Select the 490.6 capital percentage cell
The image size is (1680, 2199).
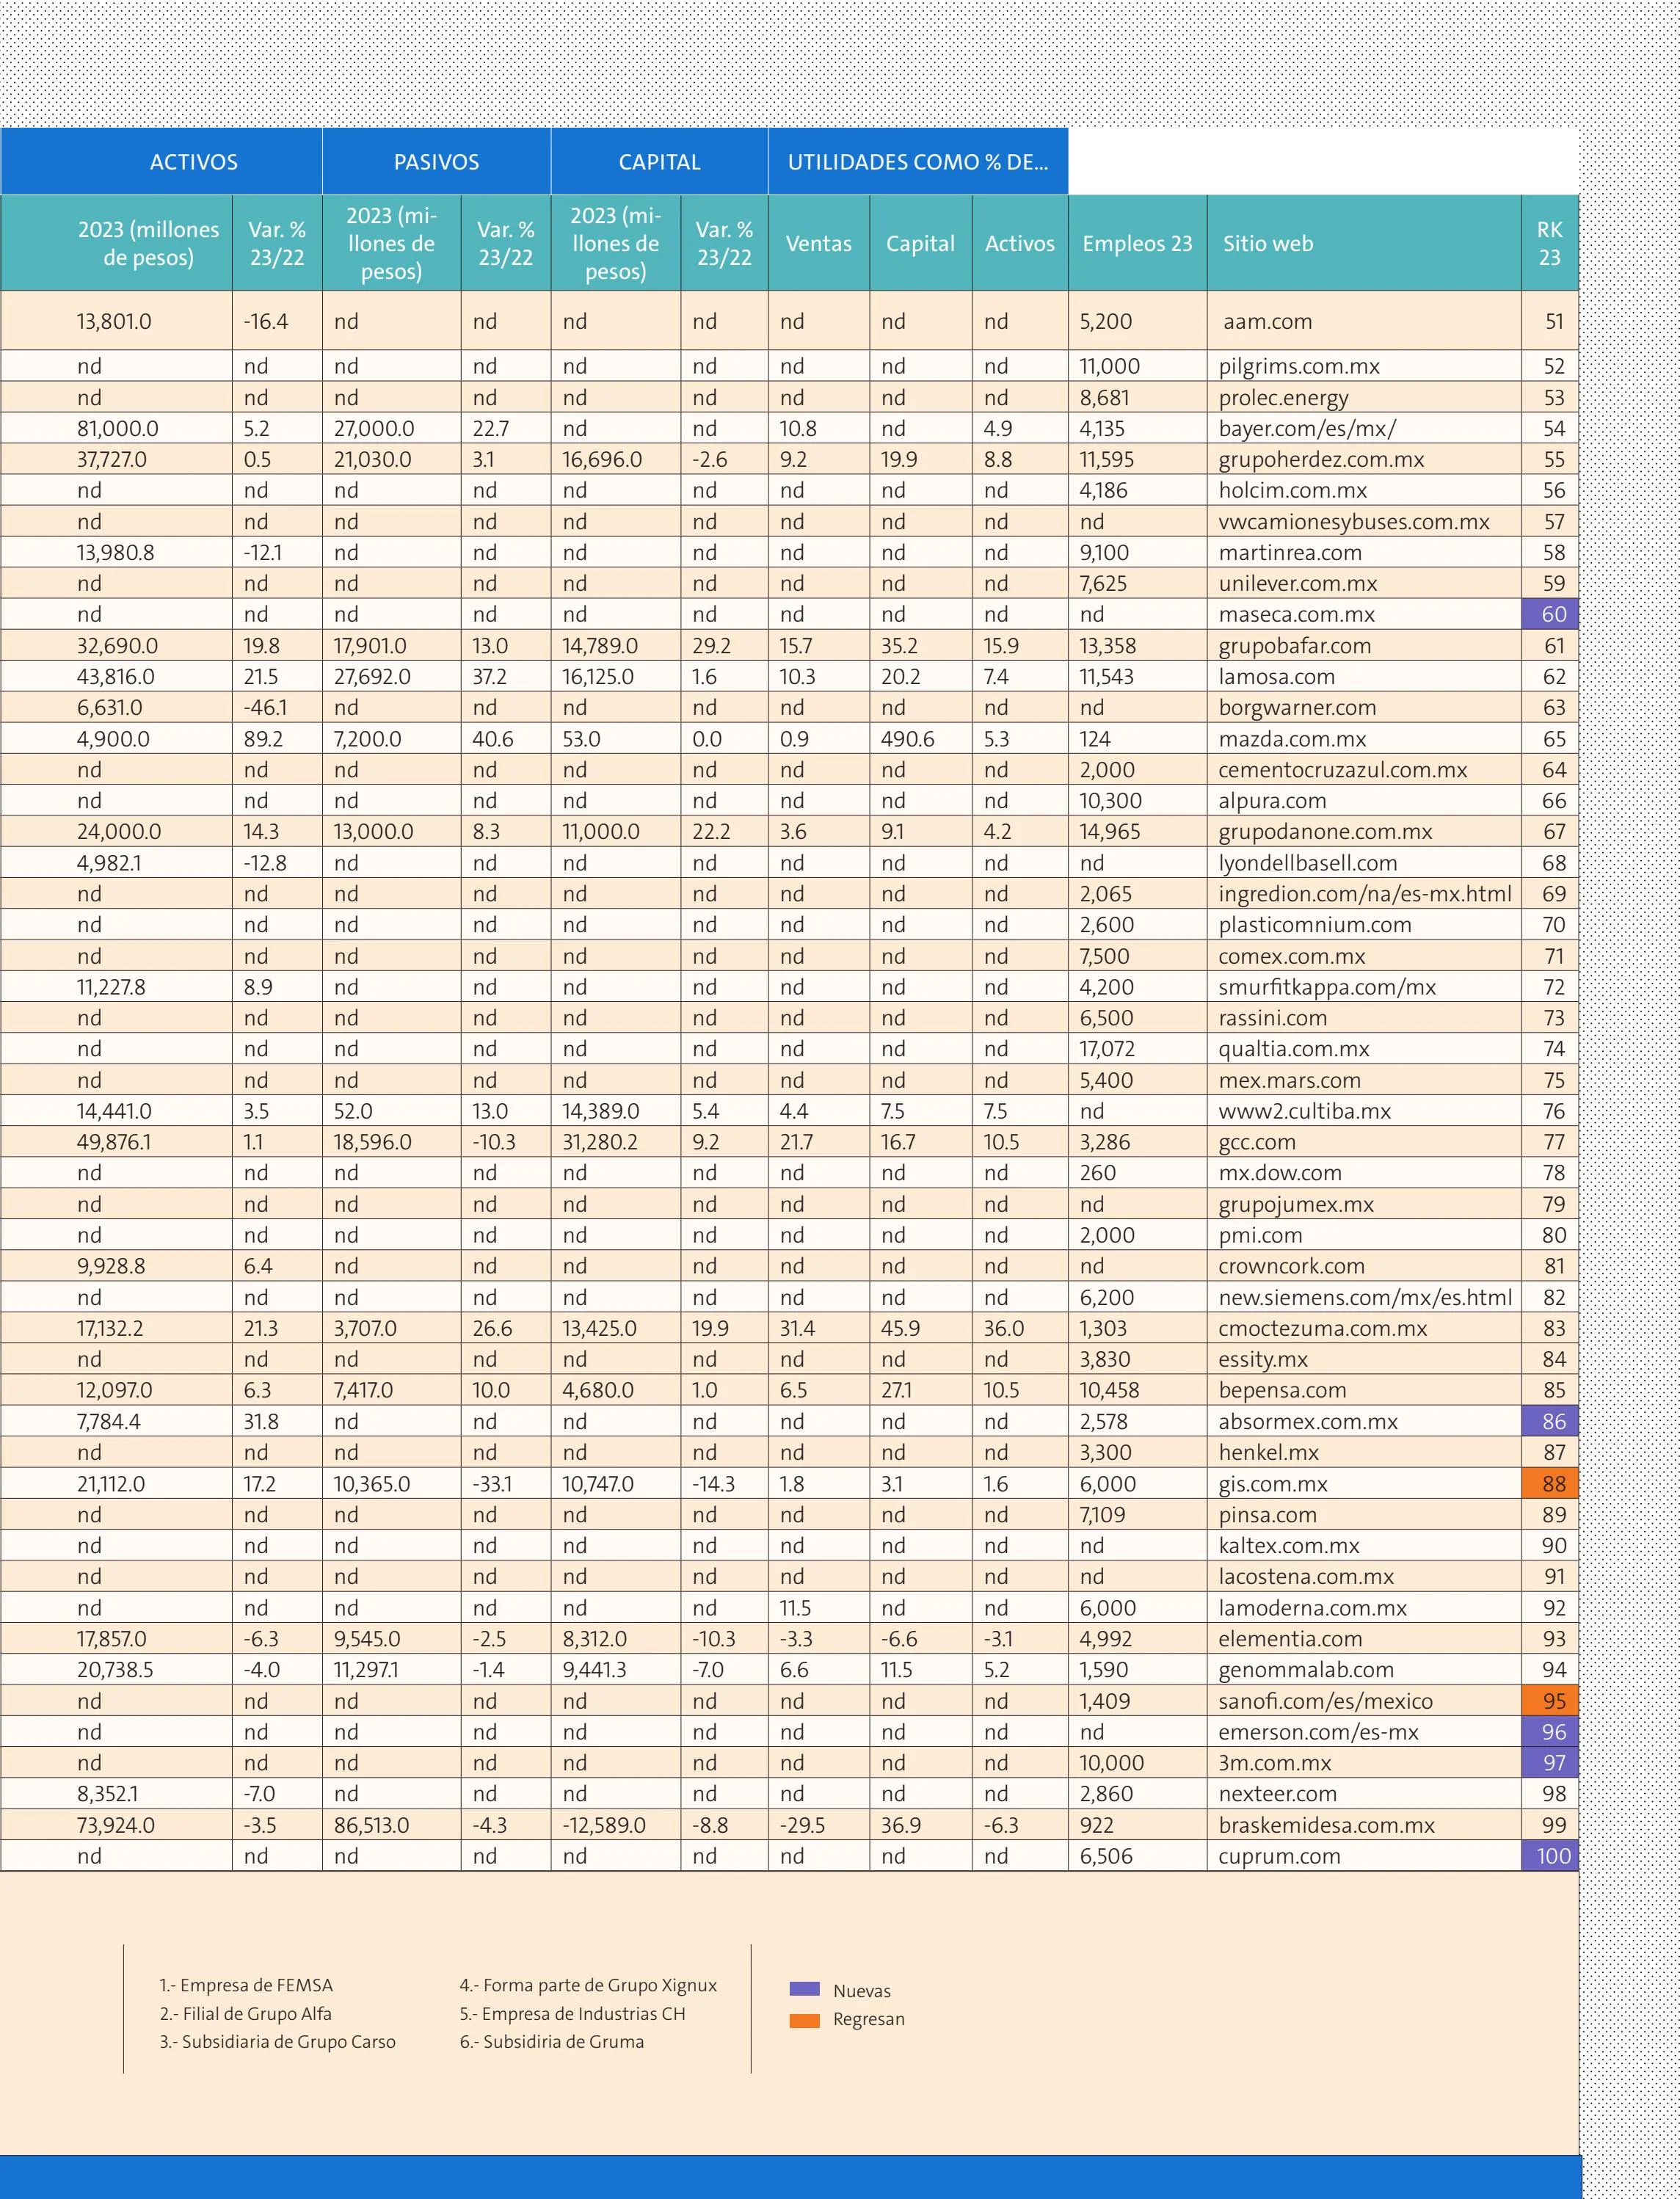coord(907,739)
